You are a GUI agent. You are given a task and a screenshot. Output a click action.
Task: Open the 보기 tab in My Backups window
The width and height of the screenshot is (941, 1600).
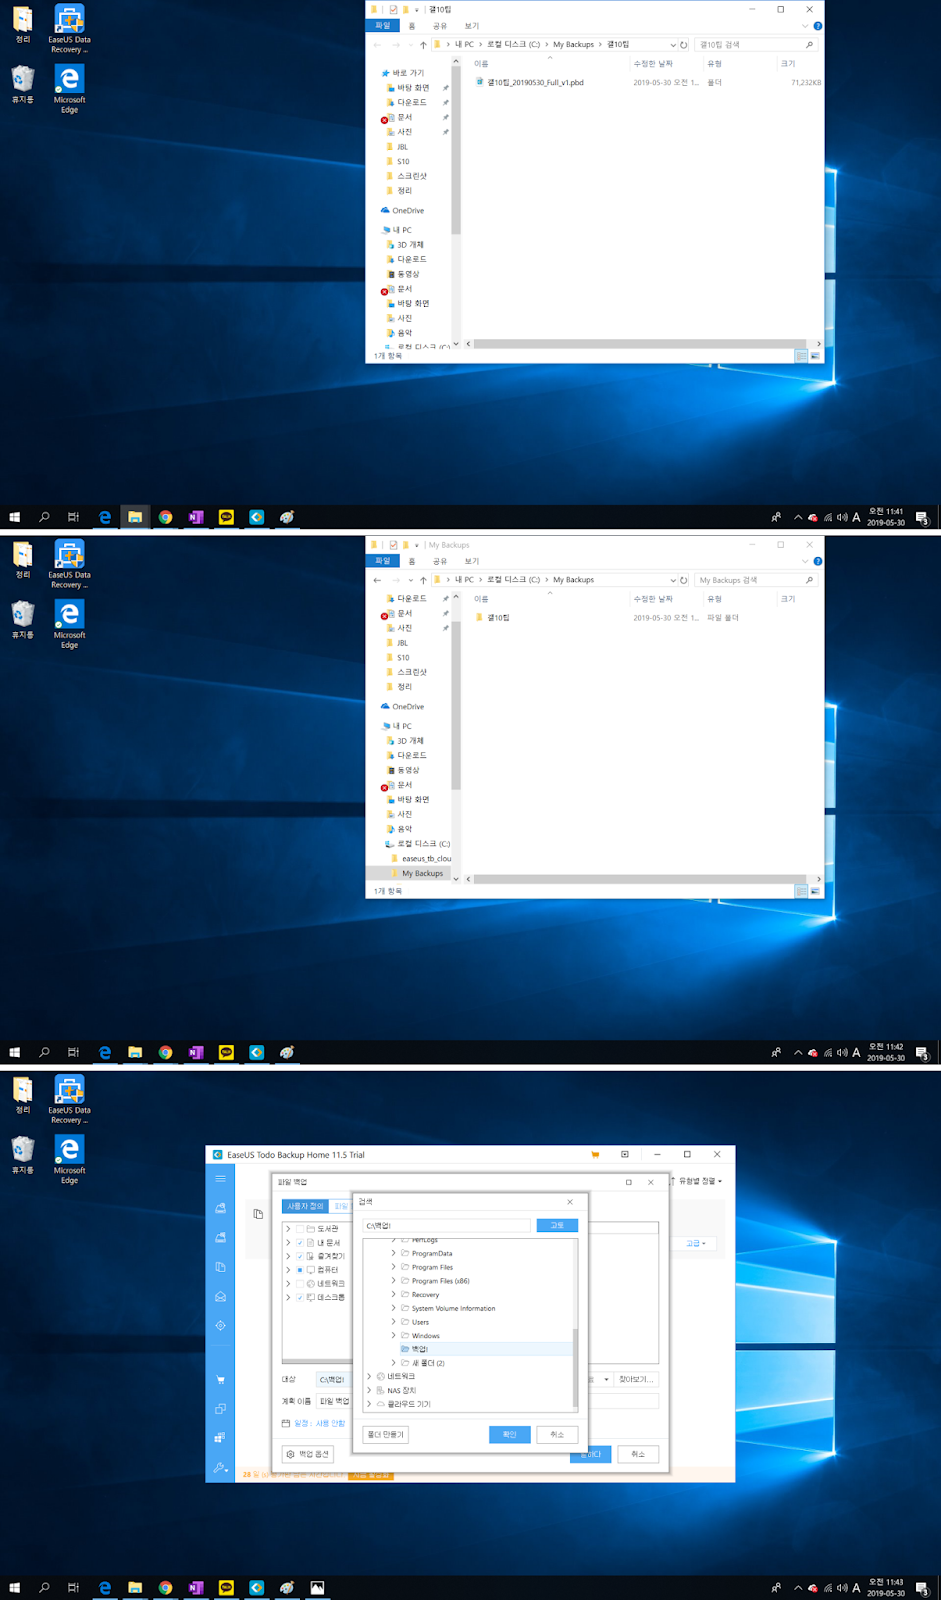(472, 561)
